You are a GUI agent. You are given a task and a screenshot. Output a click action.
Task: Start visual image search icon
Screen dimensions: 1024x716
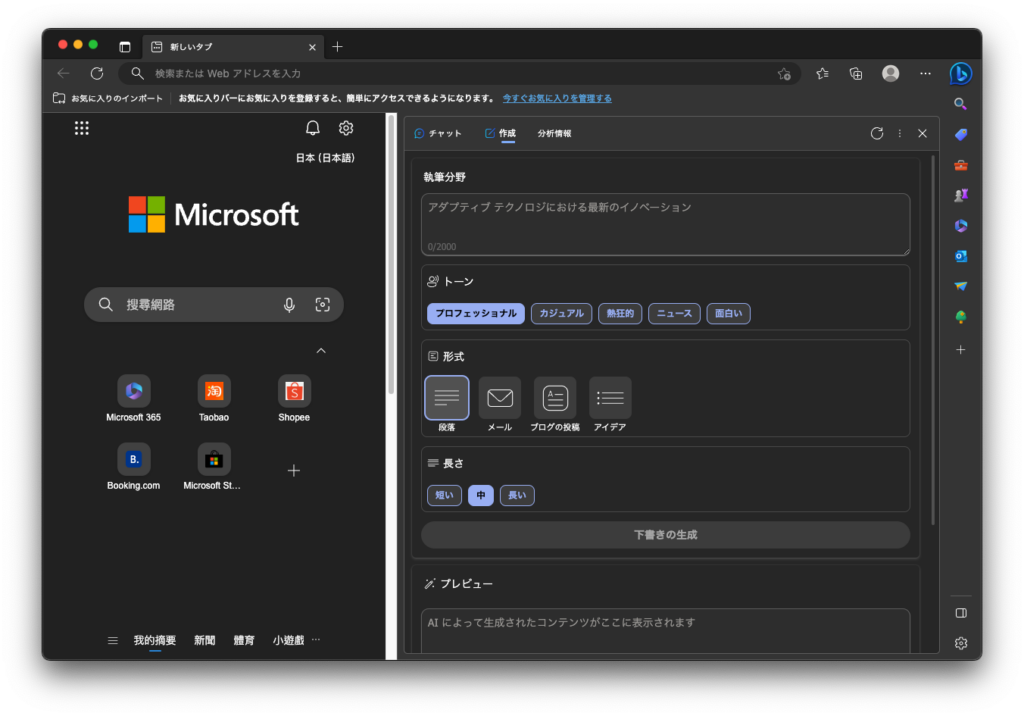point(323,304)
